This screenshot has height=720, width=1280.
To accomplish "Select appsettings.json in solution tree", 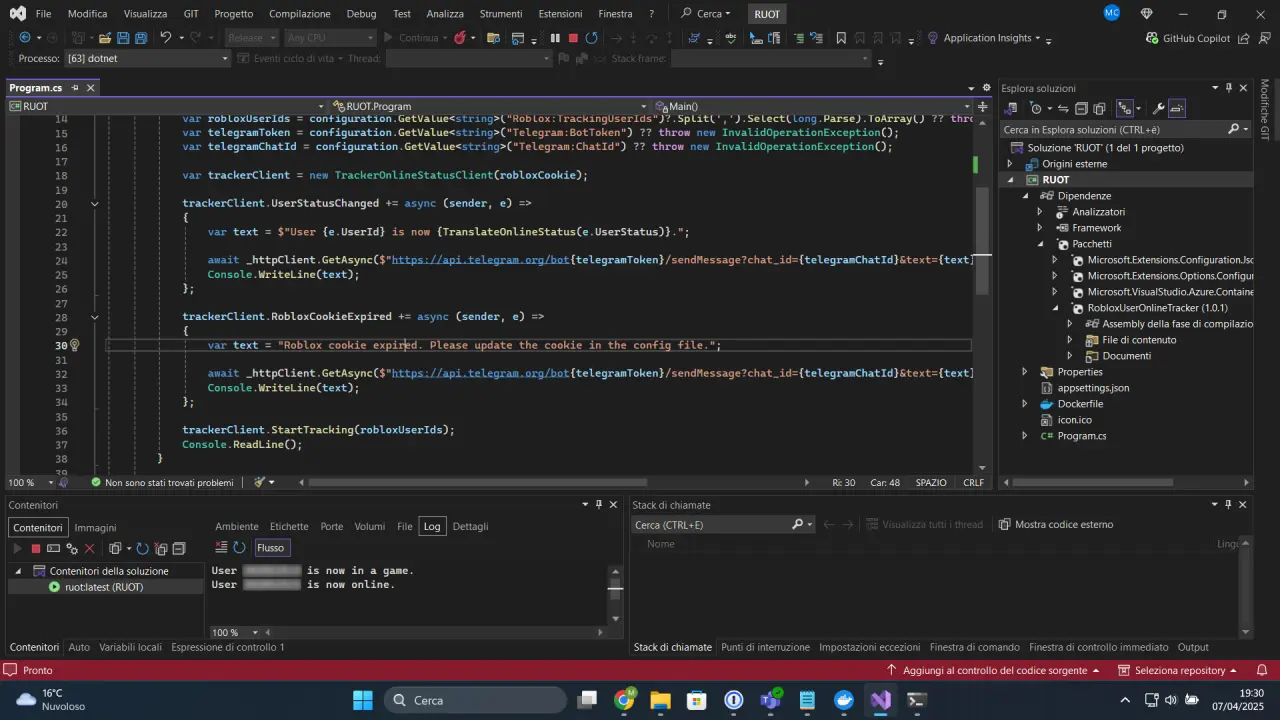I will coord(1093,388).
